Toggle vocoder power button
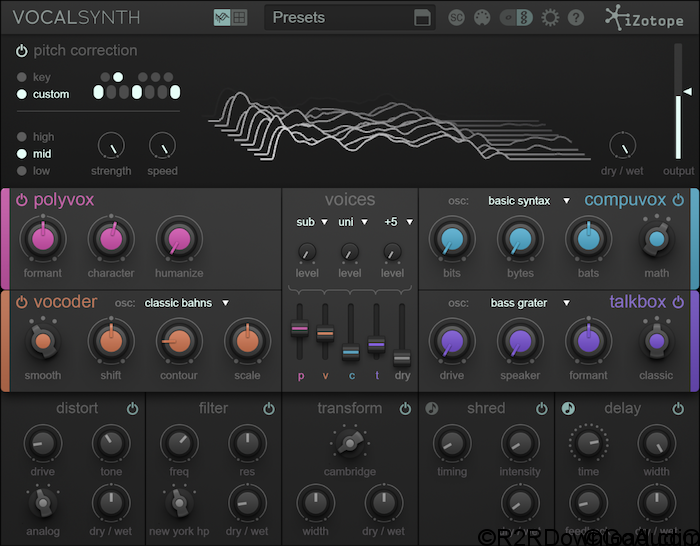 [x=21, y=302]
